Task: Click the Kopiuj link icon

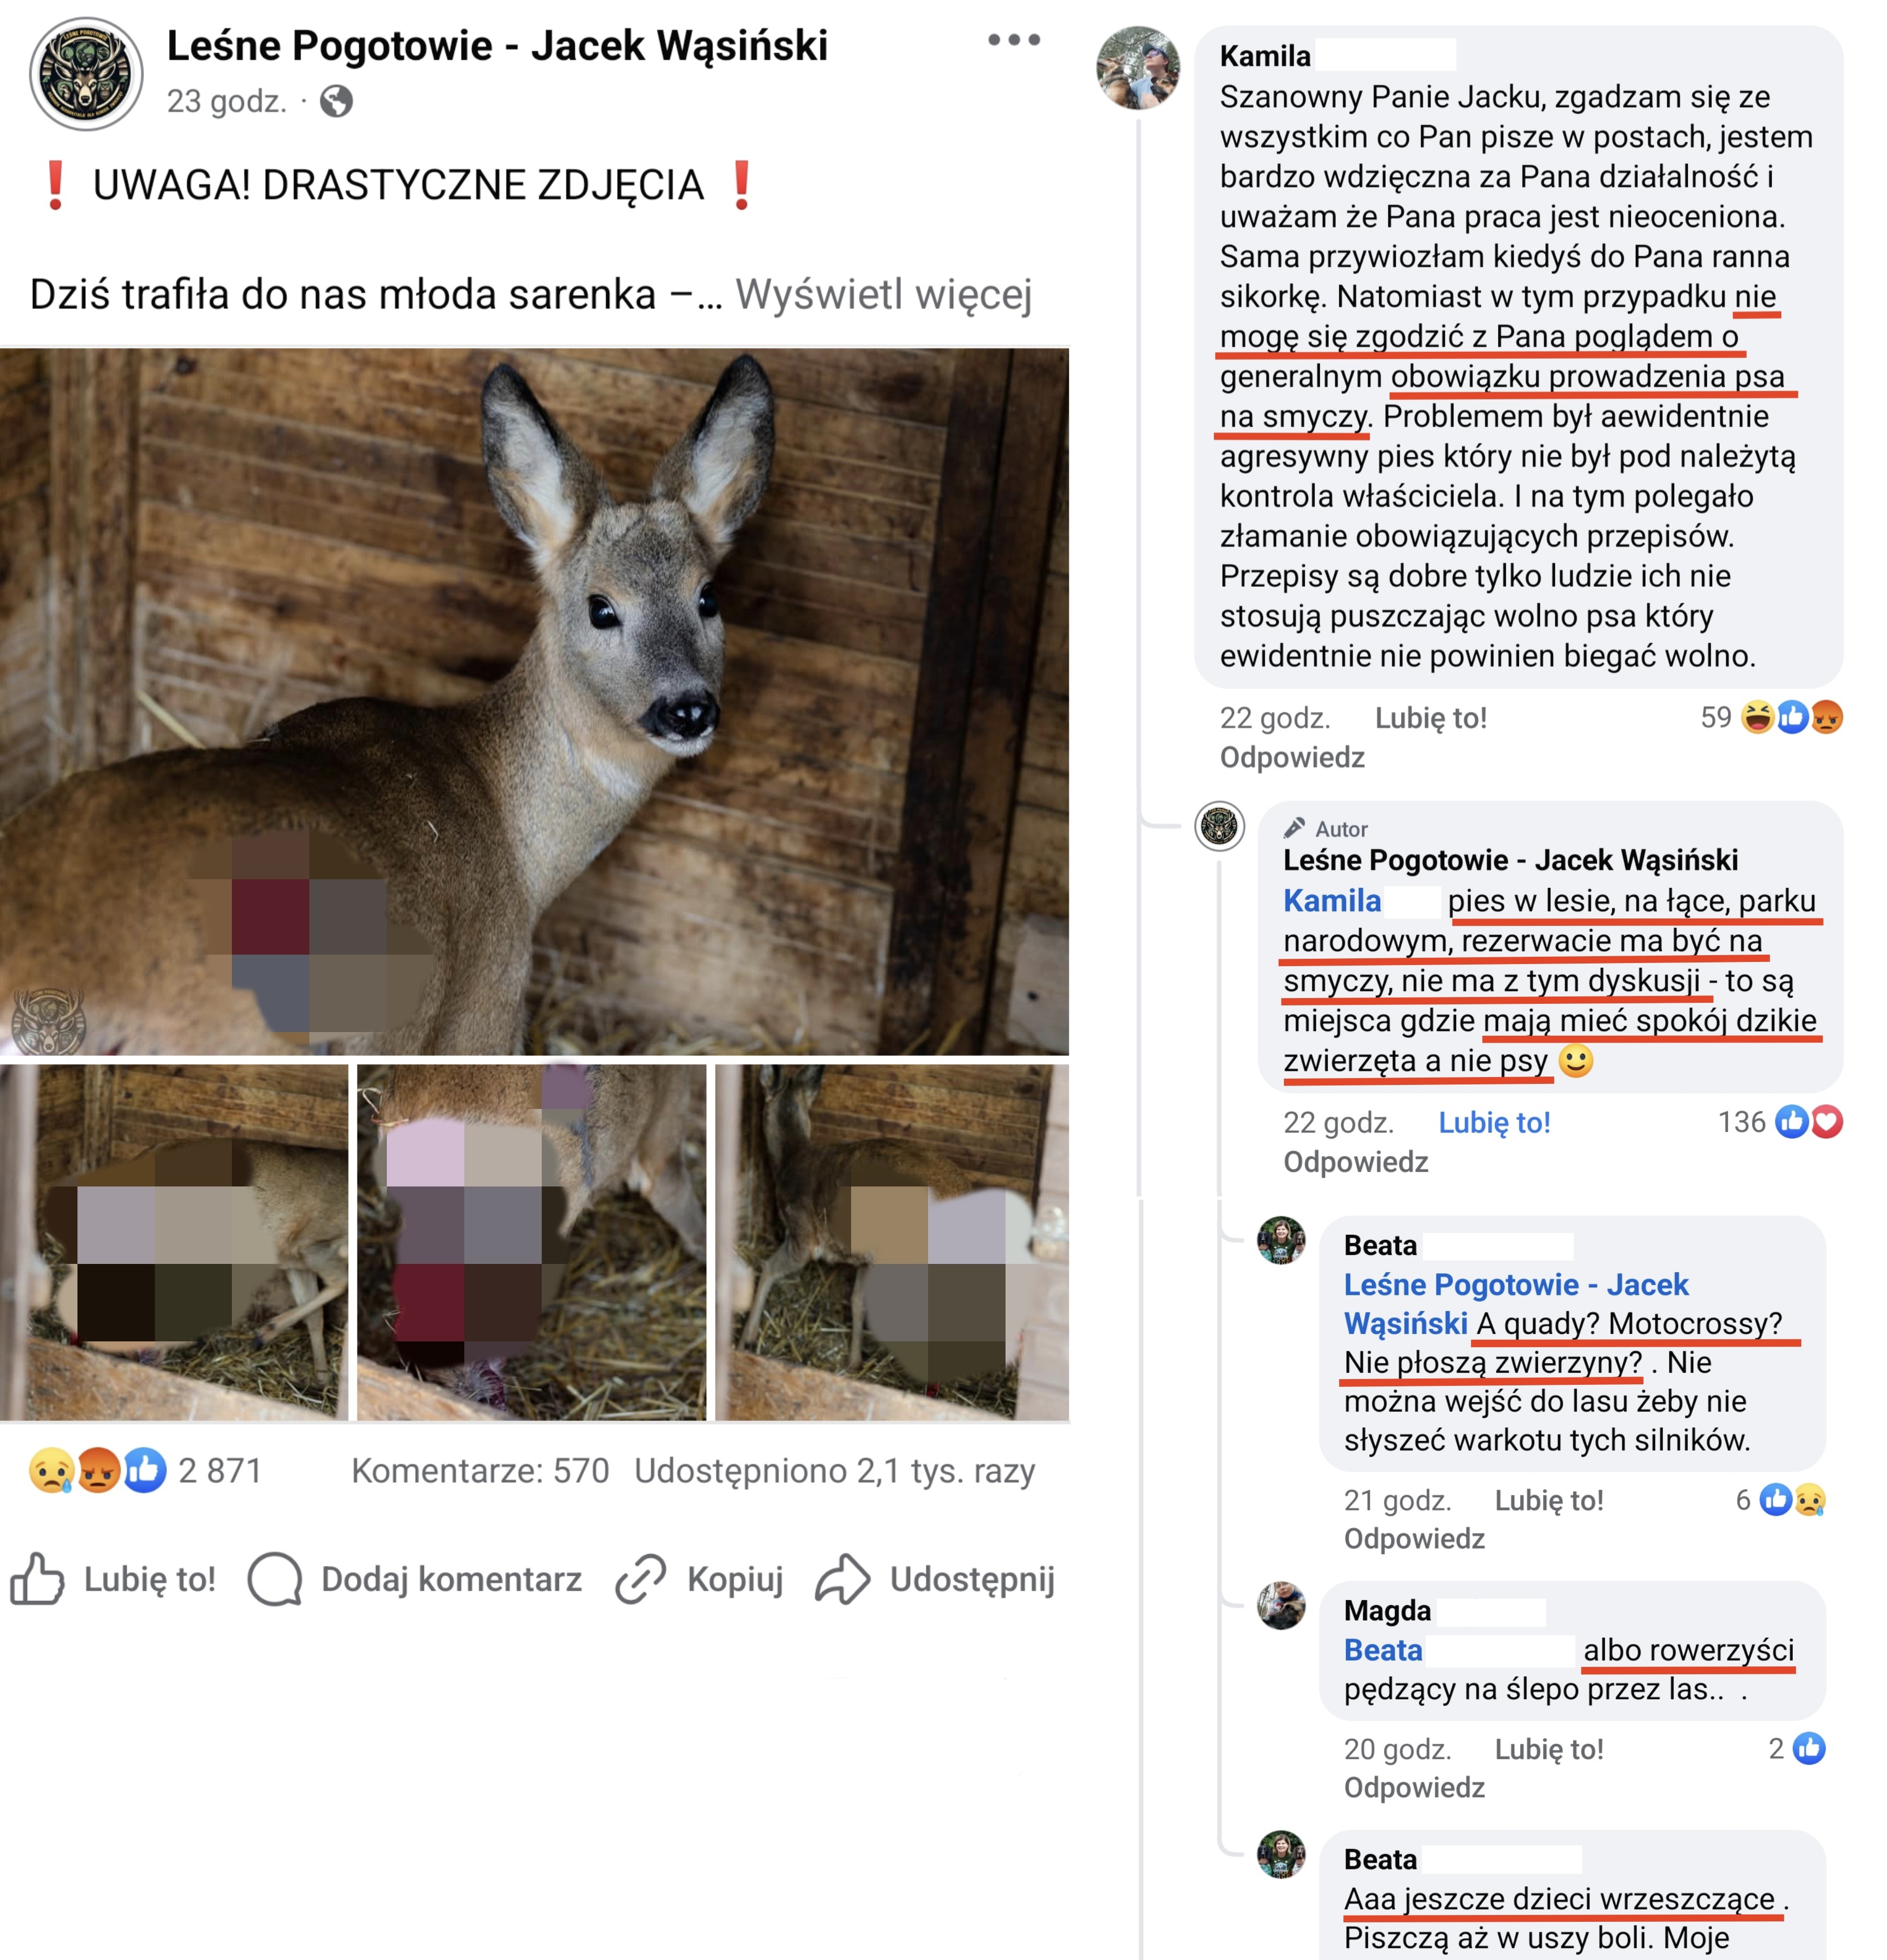Action: pyautogui.click(x=640, y=1579)
